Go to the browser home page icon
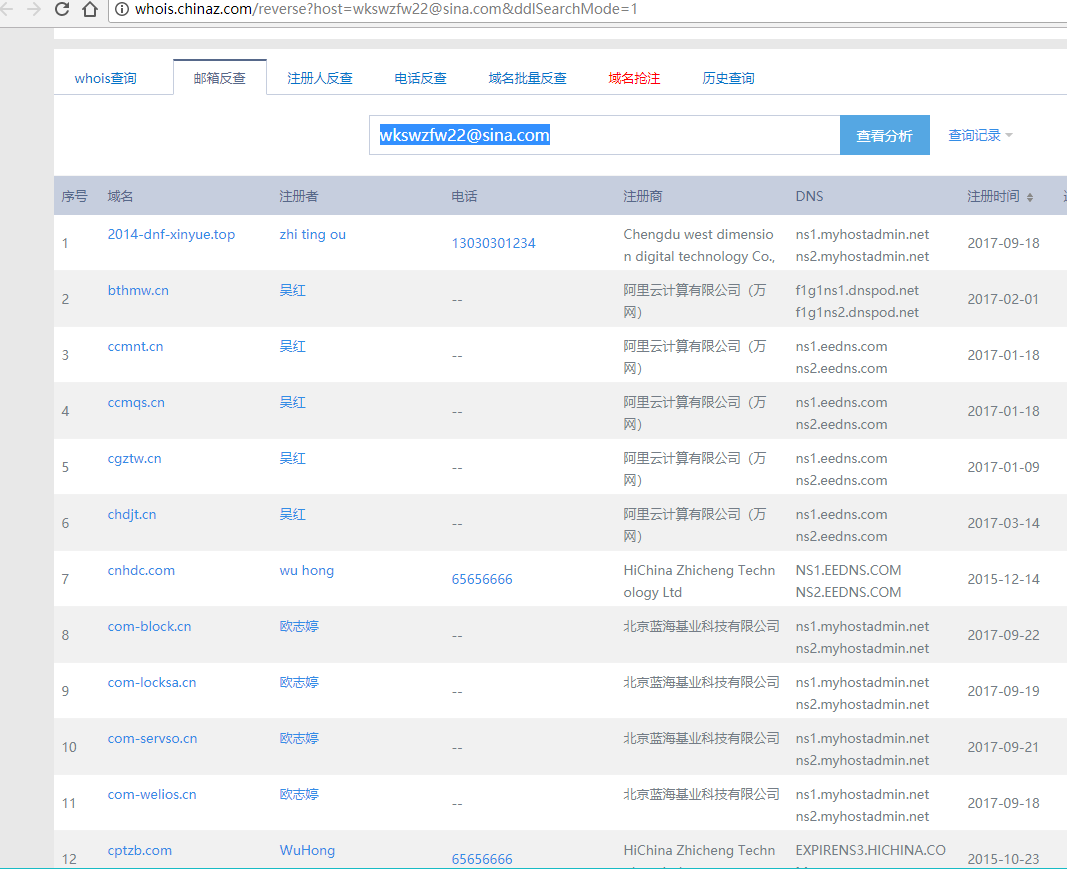This screenshot has width=1067, height=869. tap(90, 9)
